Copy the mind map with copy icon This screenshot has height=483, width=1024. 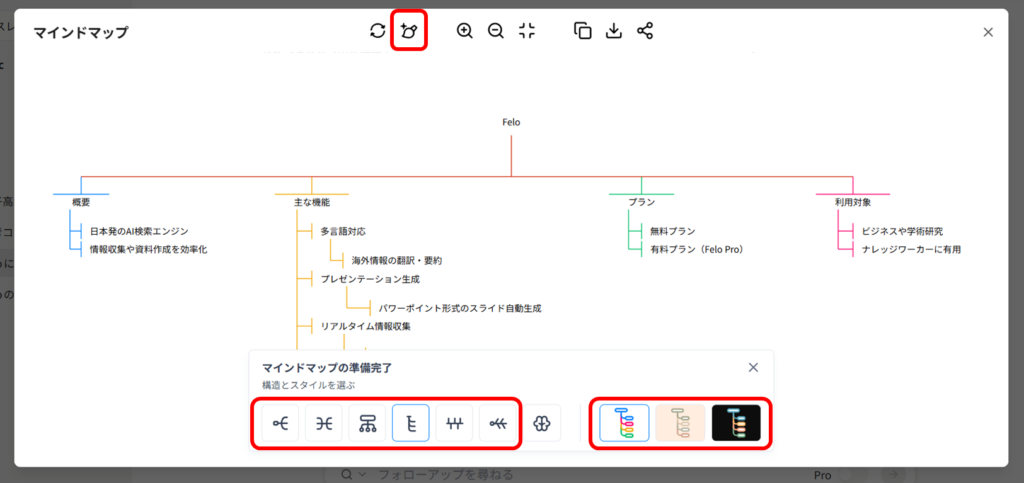click(x=583, y=31)
